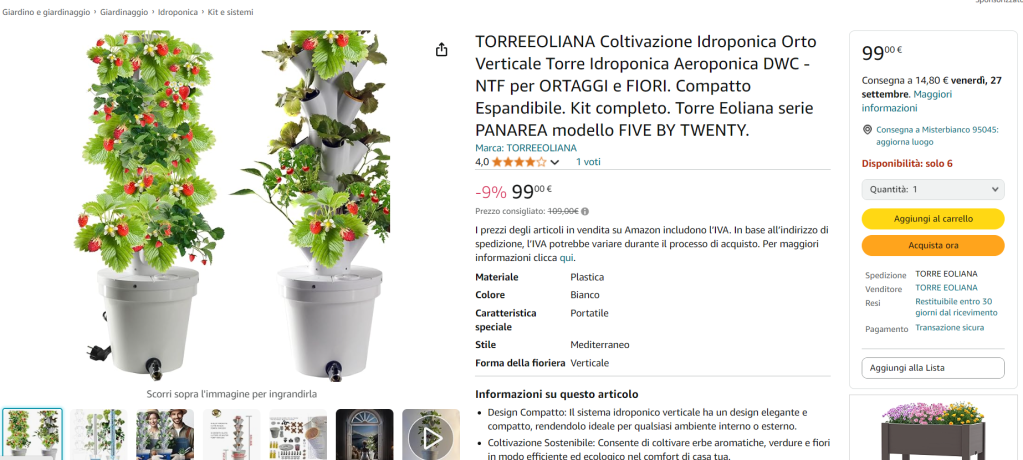Viewport: 1023px width, 460px height.
Task: Click Acquista ora button
Action: pyautogui.click(x=933, y=245)
